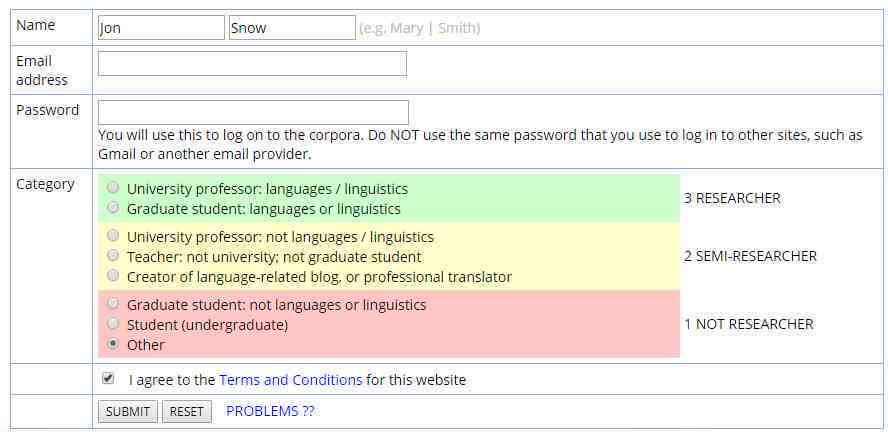Focus the first name field containing Jon
The width and height of the screenshot is (888, 432).
(161, 28)
